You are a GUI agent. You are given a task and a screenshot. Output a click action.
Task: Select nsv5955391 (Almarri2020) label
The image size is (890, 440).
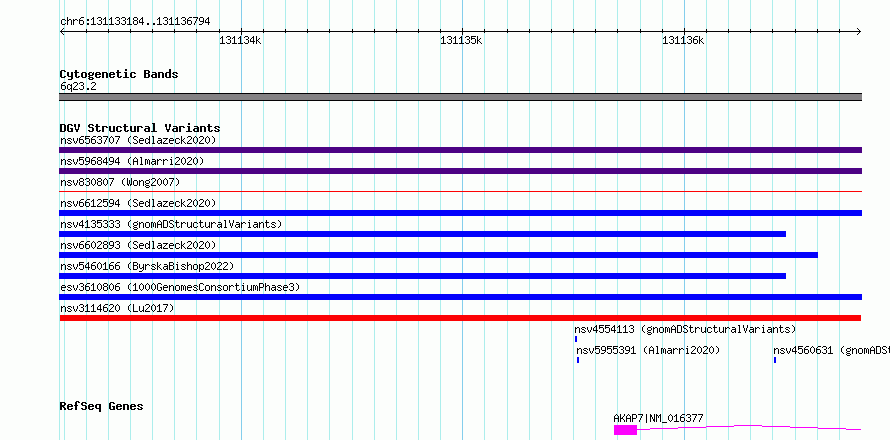[648, 350]
